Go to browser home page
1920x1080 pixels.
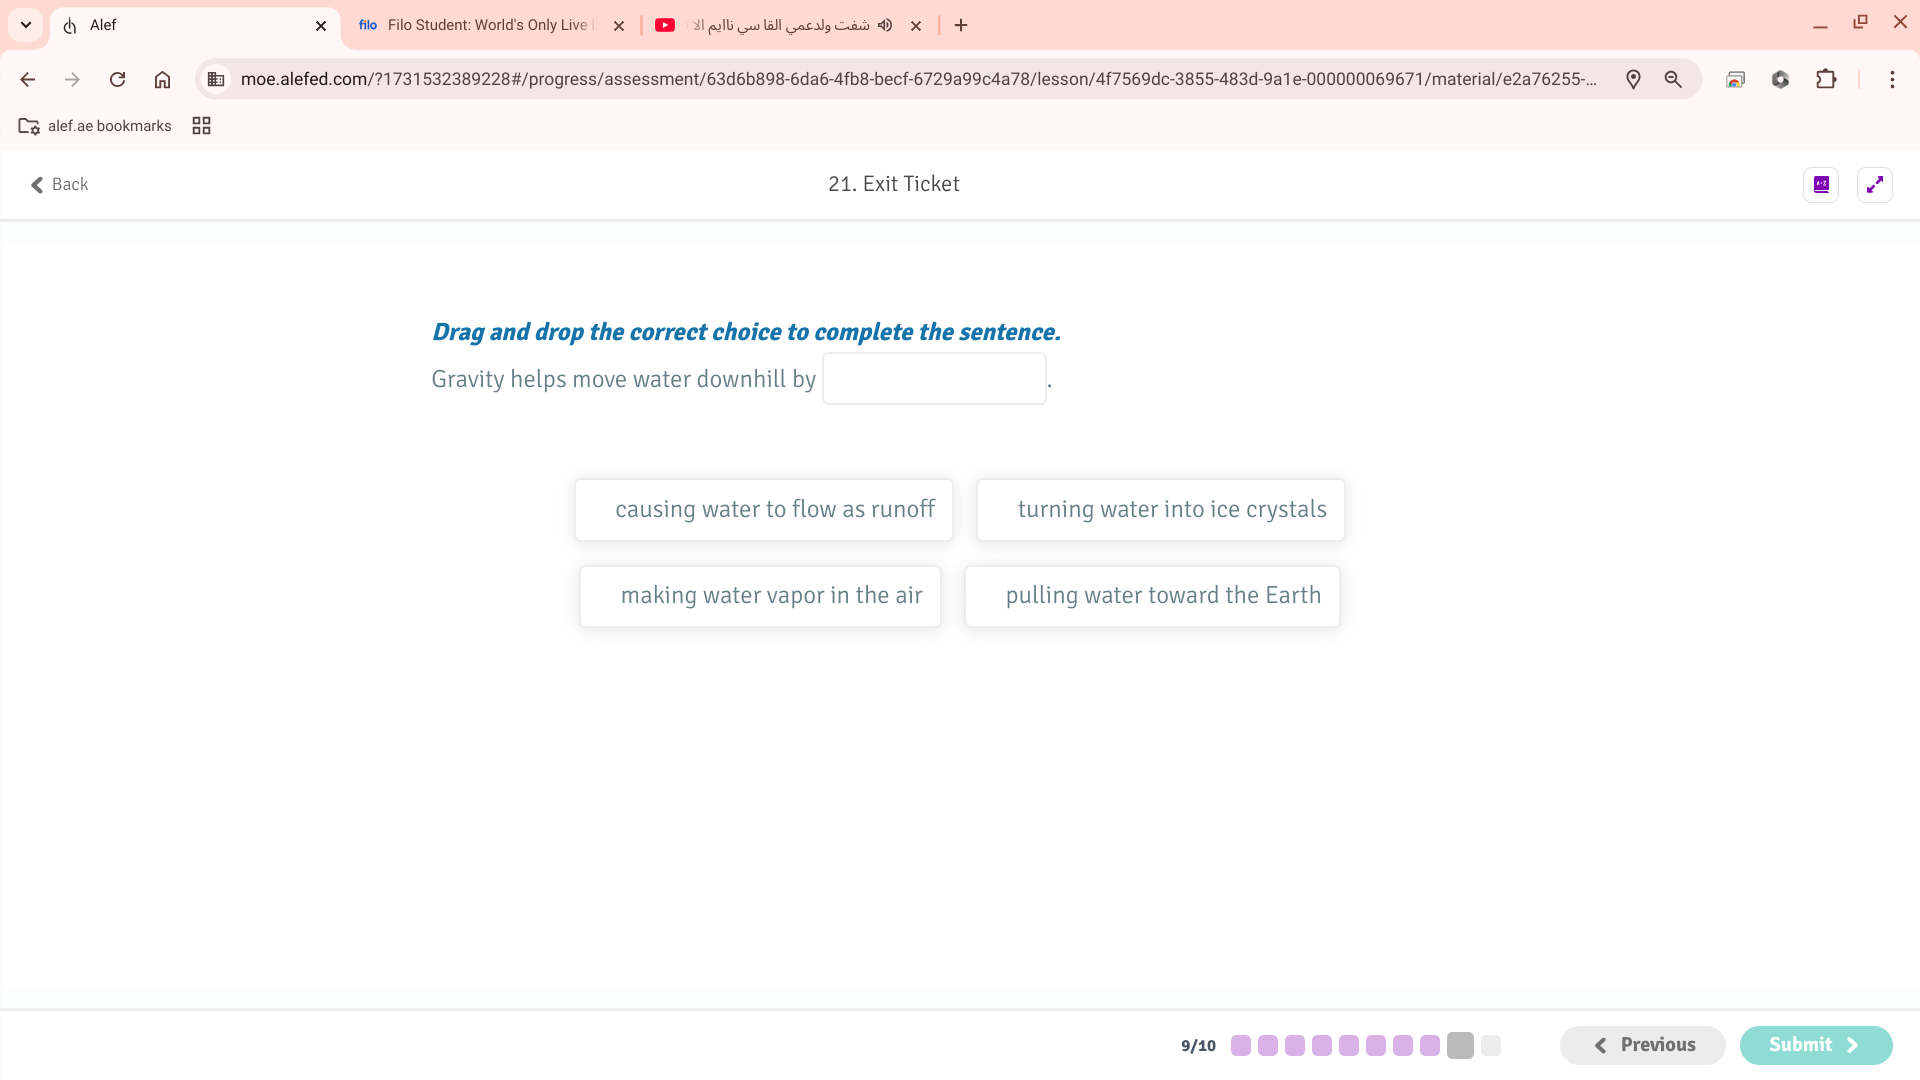[162, 79]
